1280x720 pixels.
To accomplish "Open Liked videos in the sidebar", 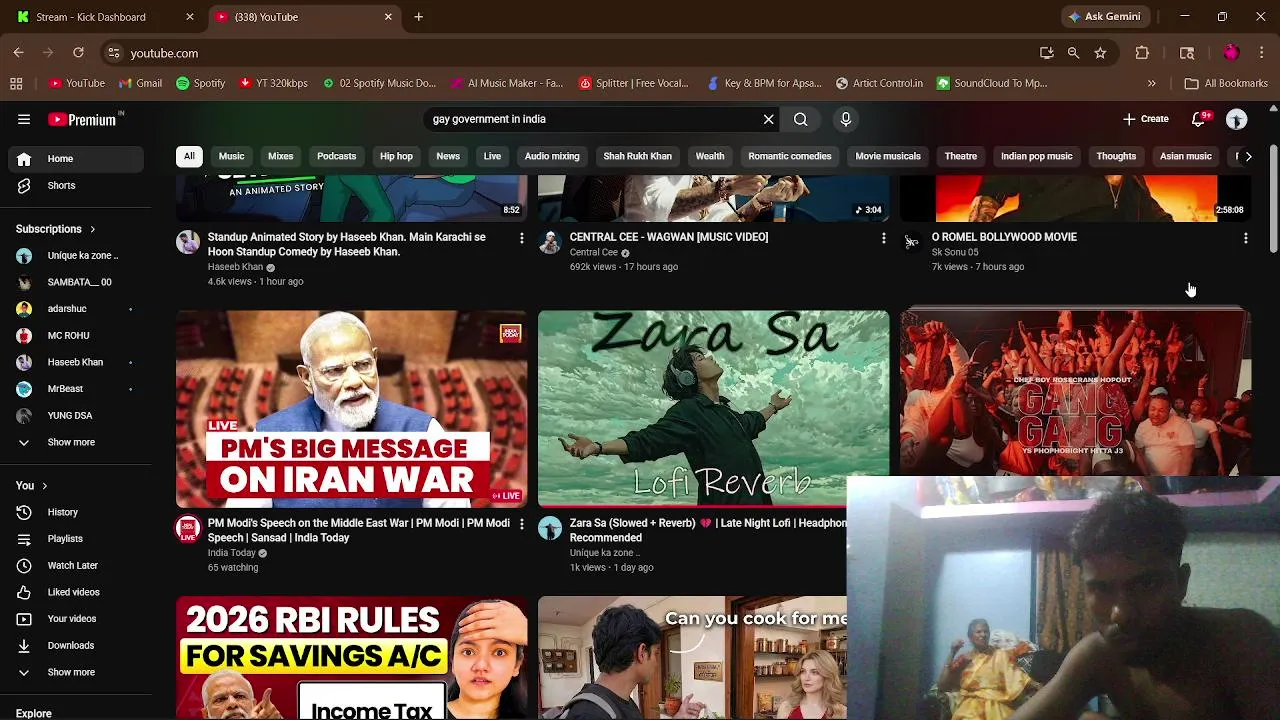I will (76, 592).
